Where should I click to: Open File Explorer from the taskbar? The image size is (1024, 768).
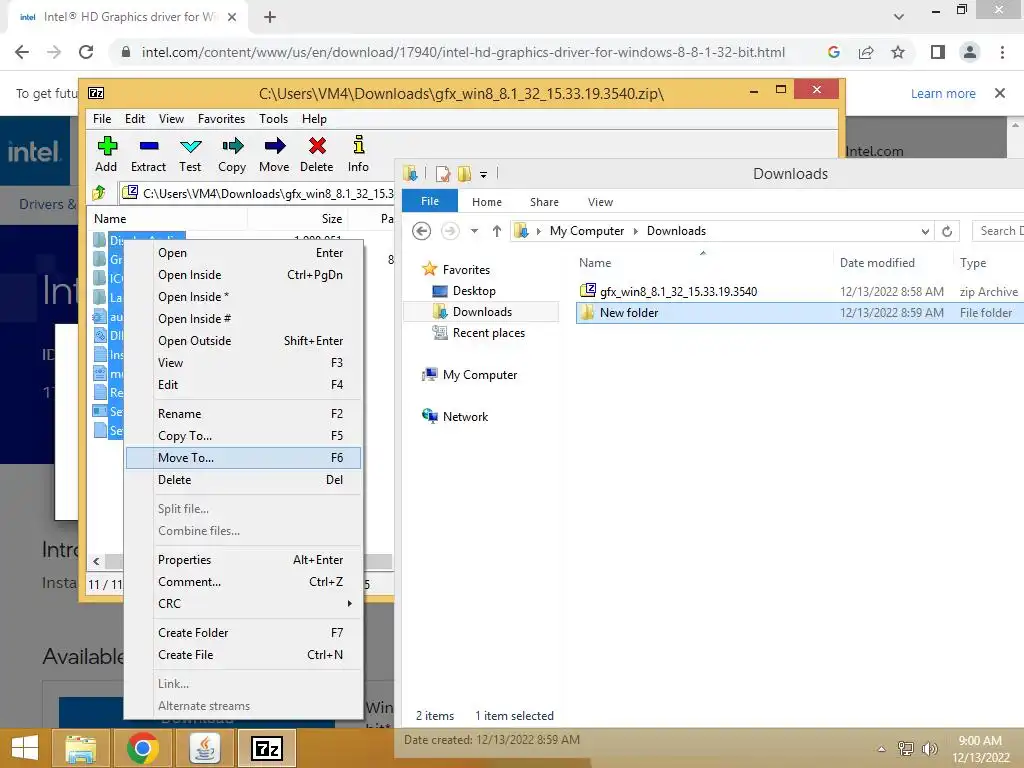81,748
